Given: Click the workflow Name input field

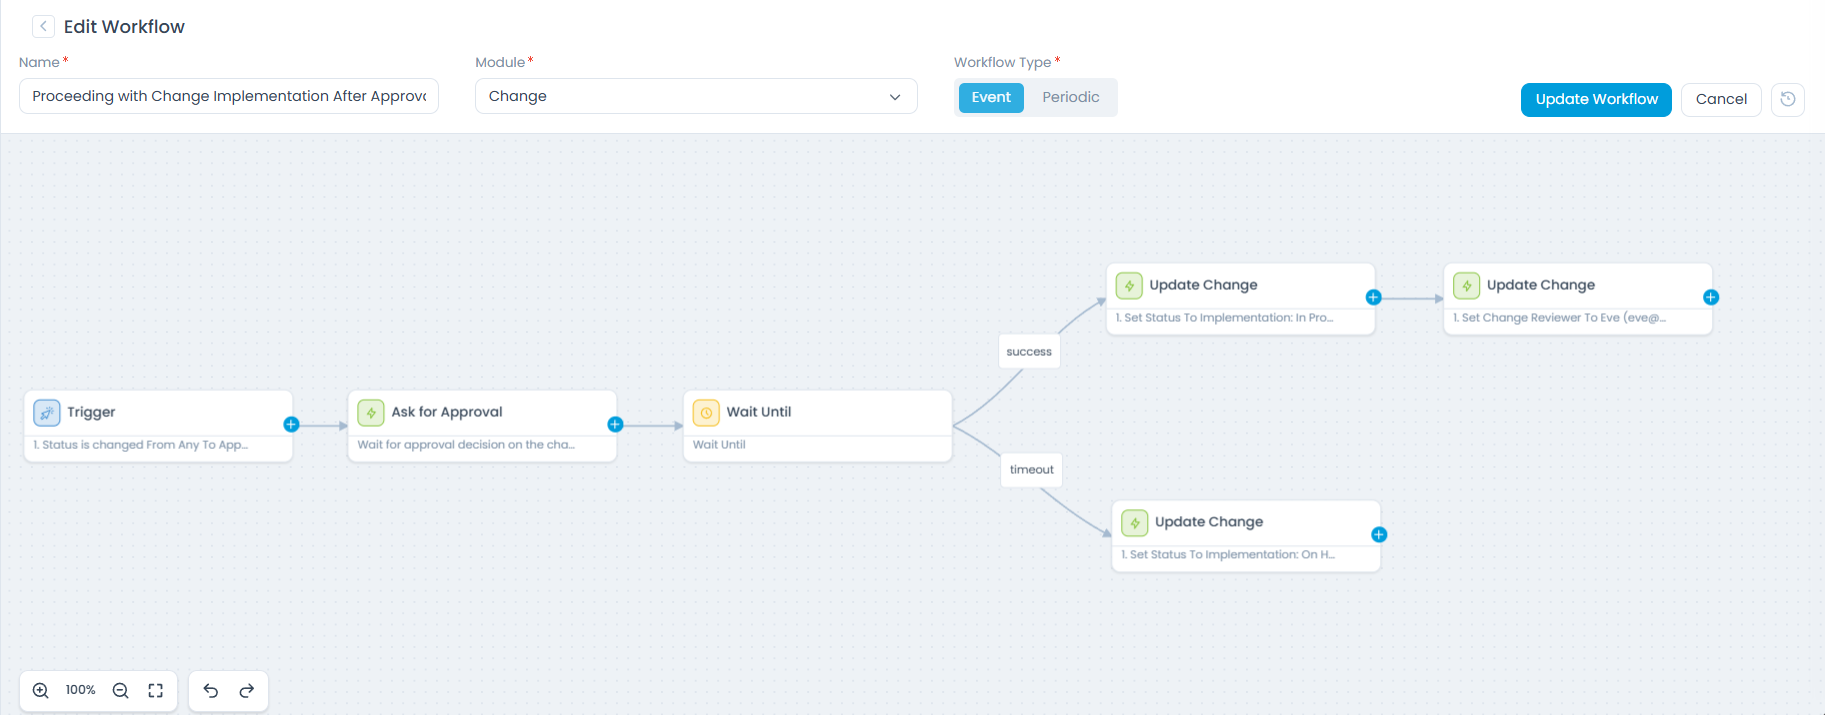Looking at the screenshot, I should (229, 96).
